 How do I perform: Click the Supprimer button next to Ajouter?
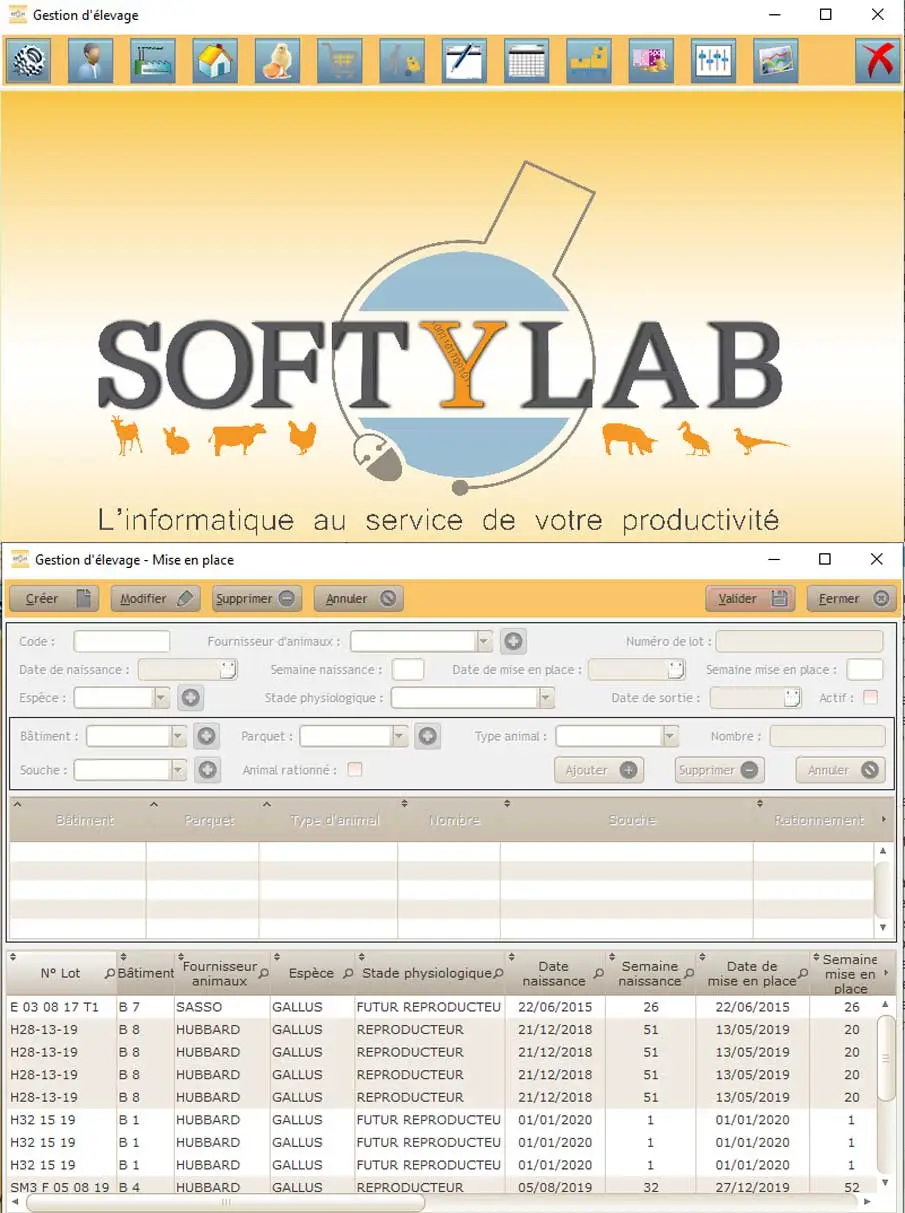720,770
